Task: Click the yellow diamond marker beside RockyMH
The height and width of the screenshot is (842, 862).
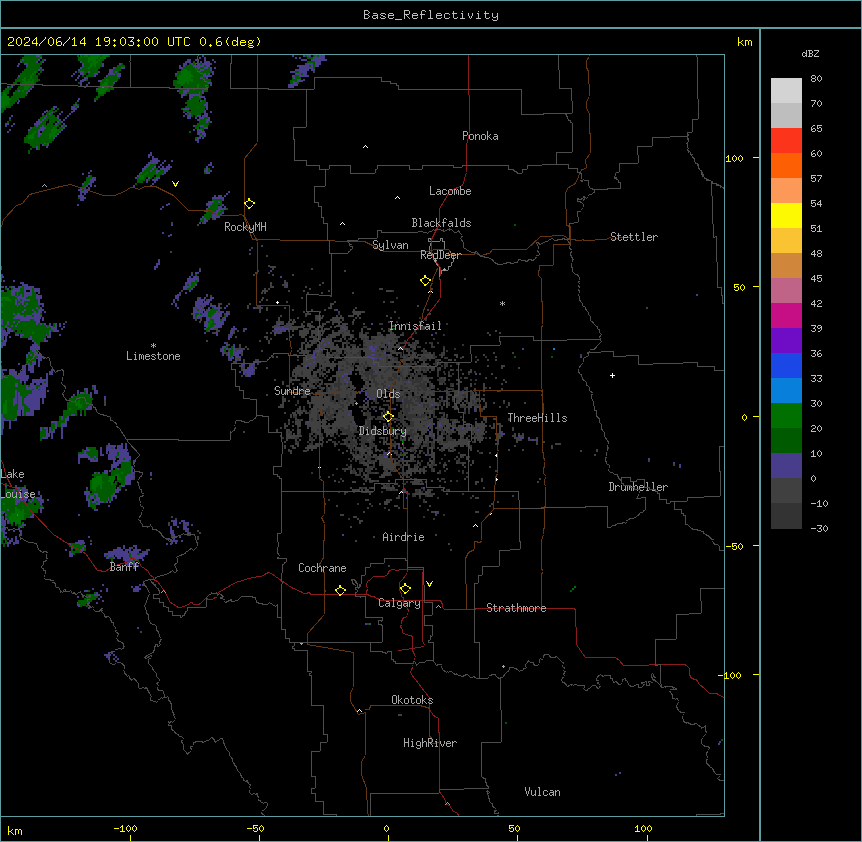Action: click(x=250, y=204)
